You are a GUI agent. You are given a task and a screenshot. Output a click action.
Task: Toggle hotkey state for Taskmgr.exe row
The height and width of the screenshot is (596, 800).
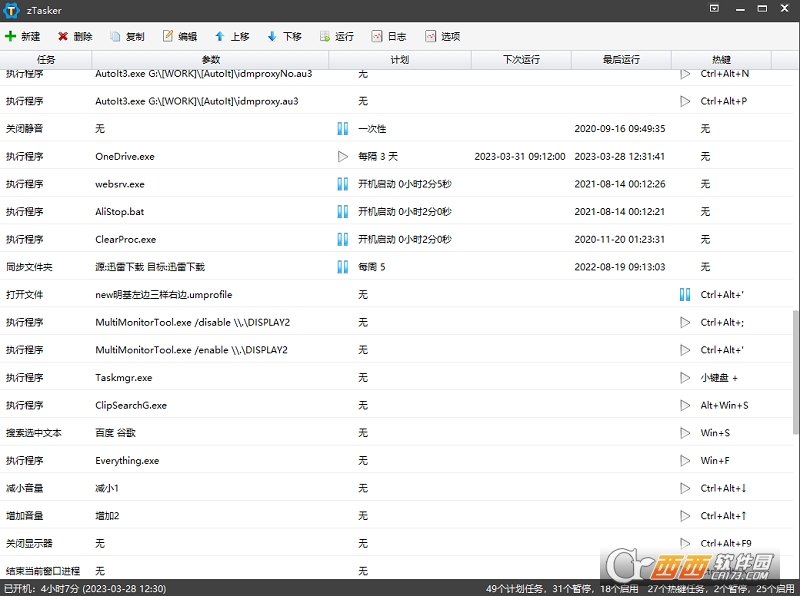click(x=685, y=378)
